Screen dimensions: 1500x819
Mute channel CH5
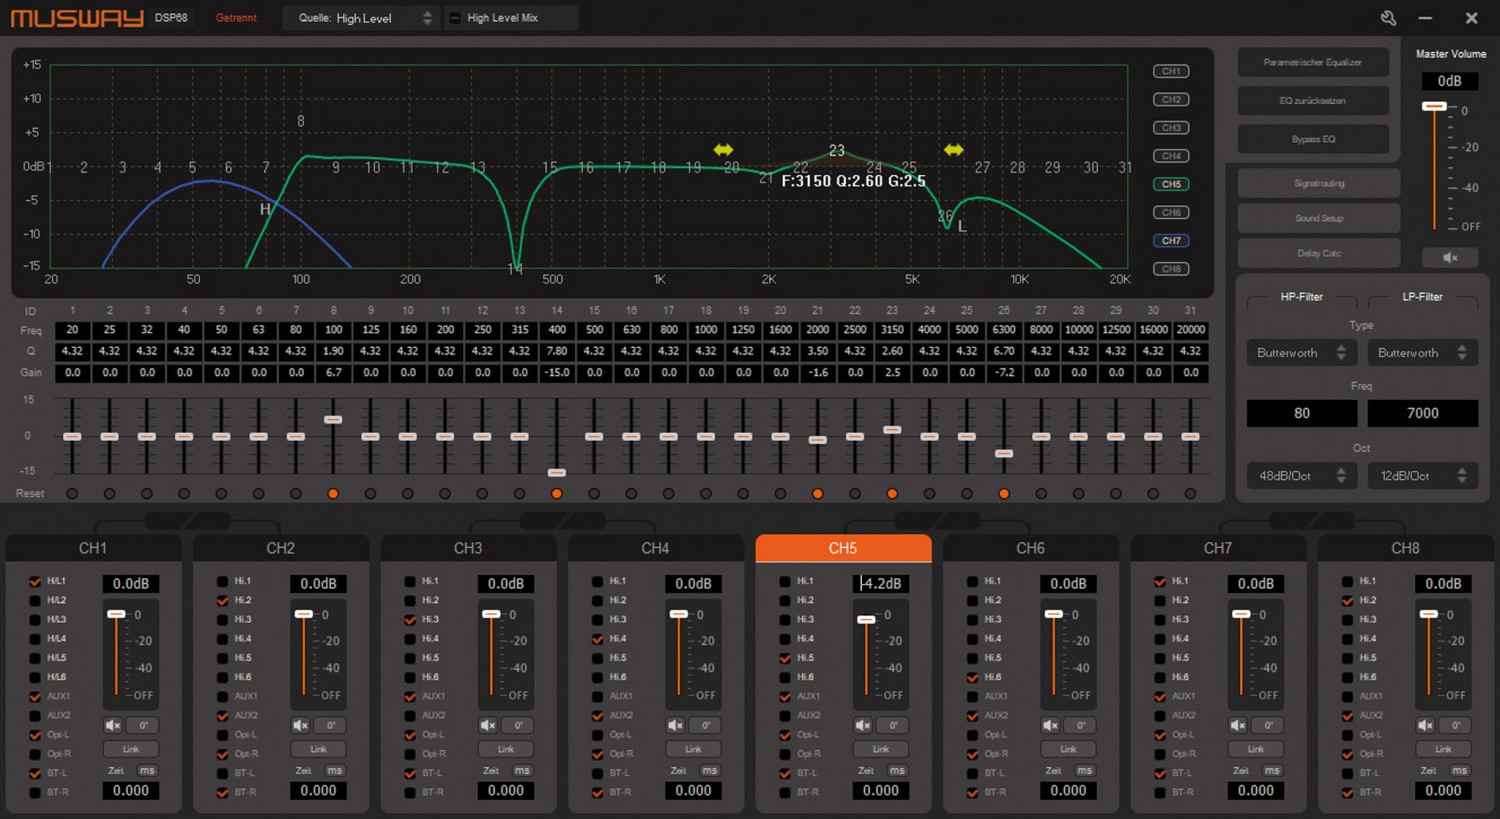tap(863, 725)
